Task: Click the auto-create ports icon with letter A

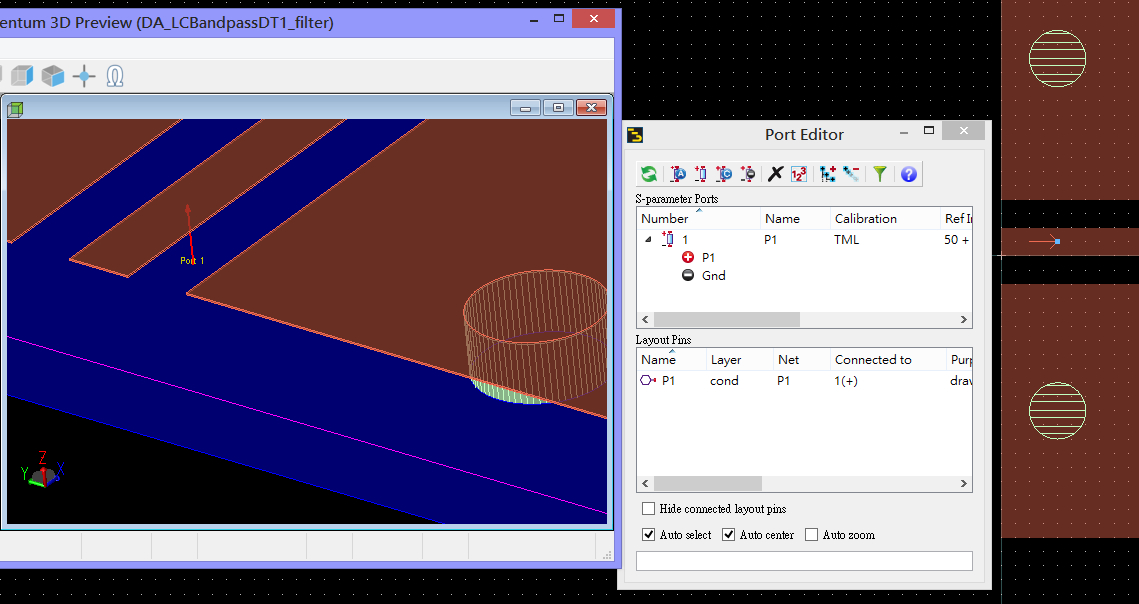Action: (678, 174)
